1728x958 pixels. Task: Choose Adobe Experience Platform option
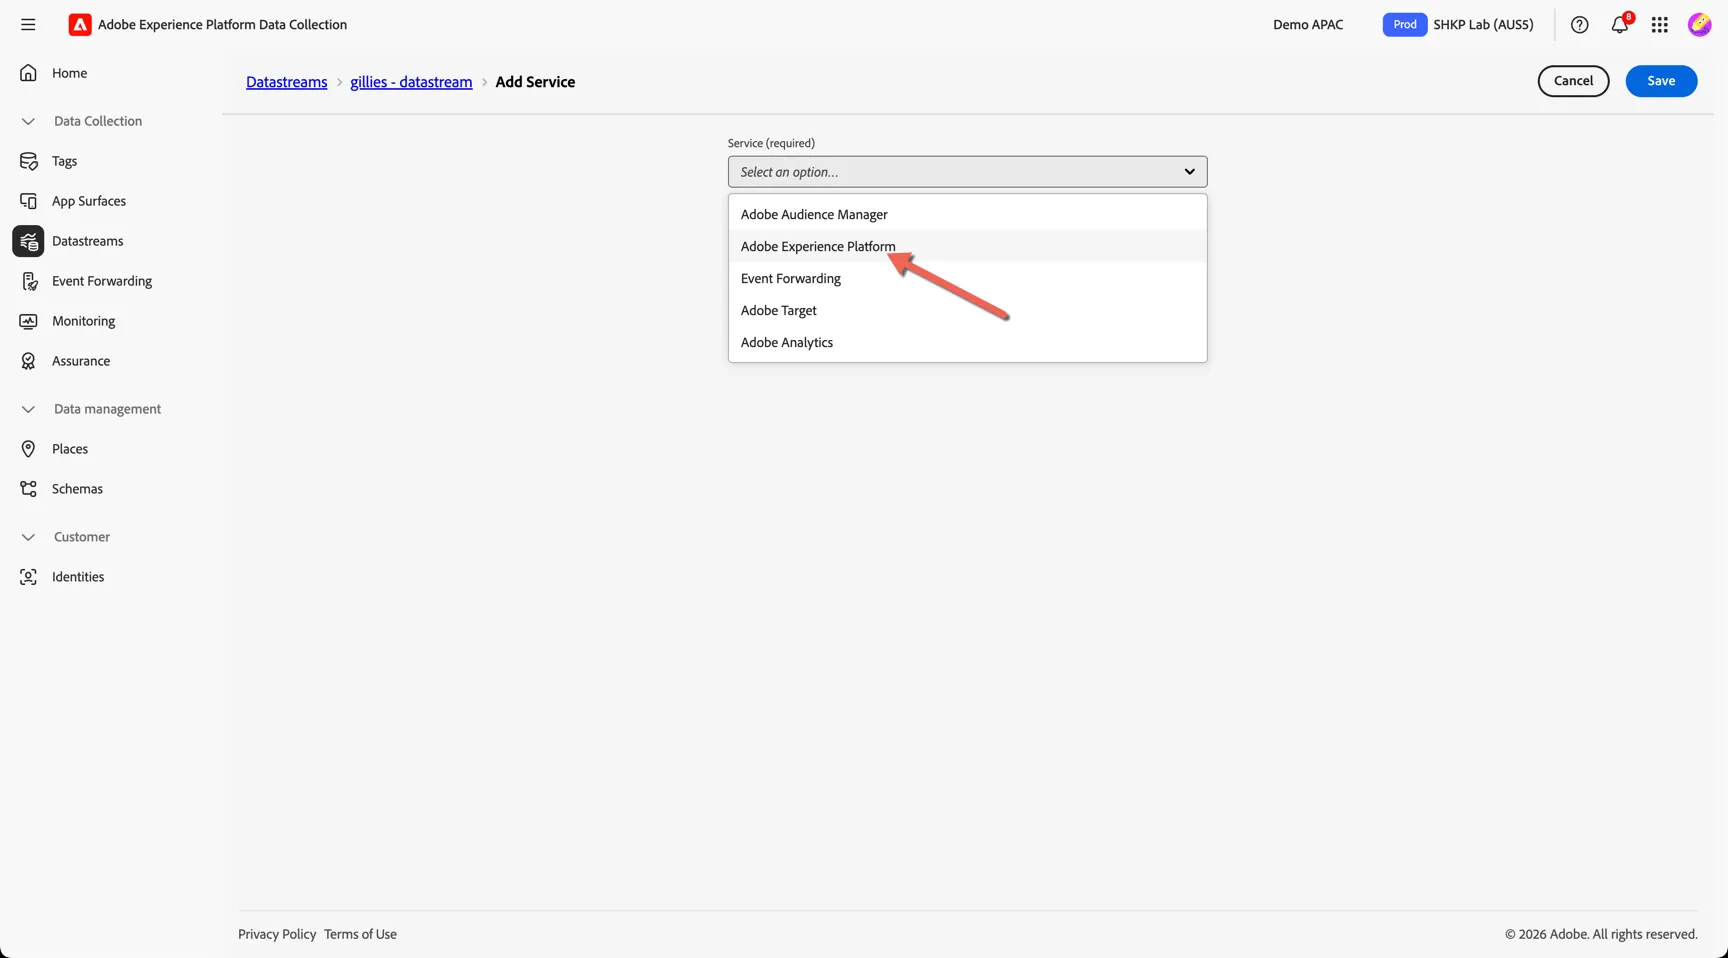pyautogui.click(x=967, y=246)
